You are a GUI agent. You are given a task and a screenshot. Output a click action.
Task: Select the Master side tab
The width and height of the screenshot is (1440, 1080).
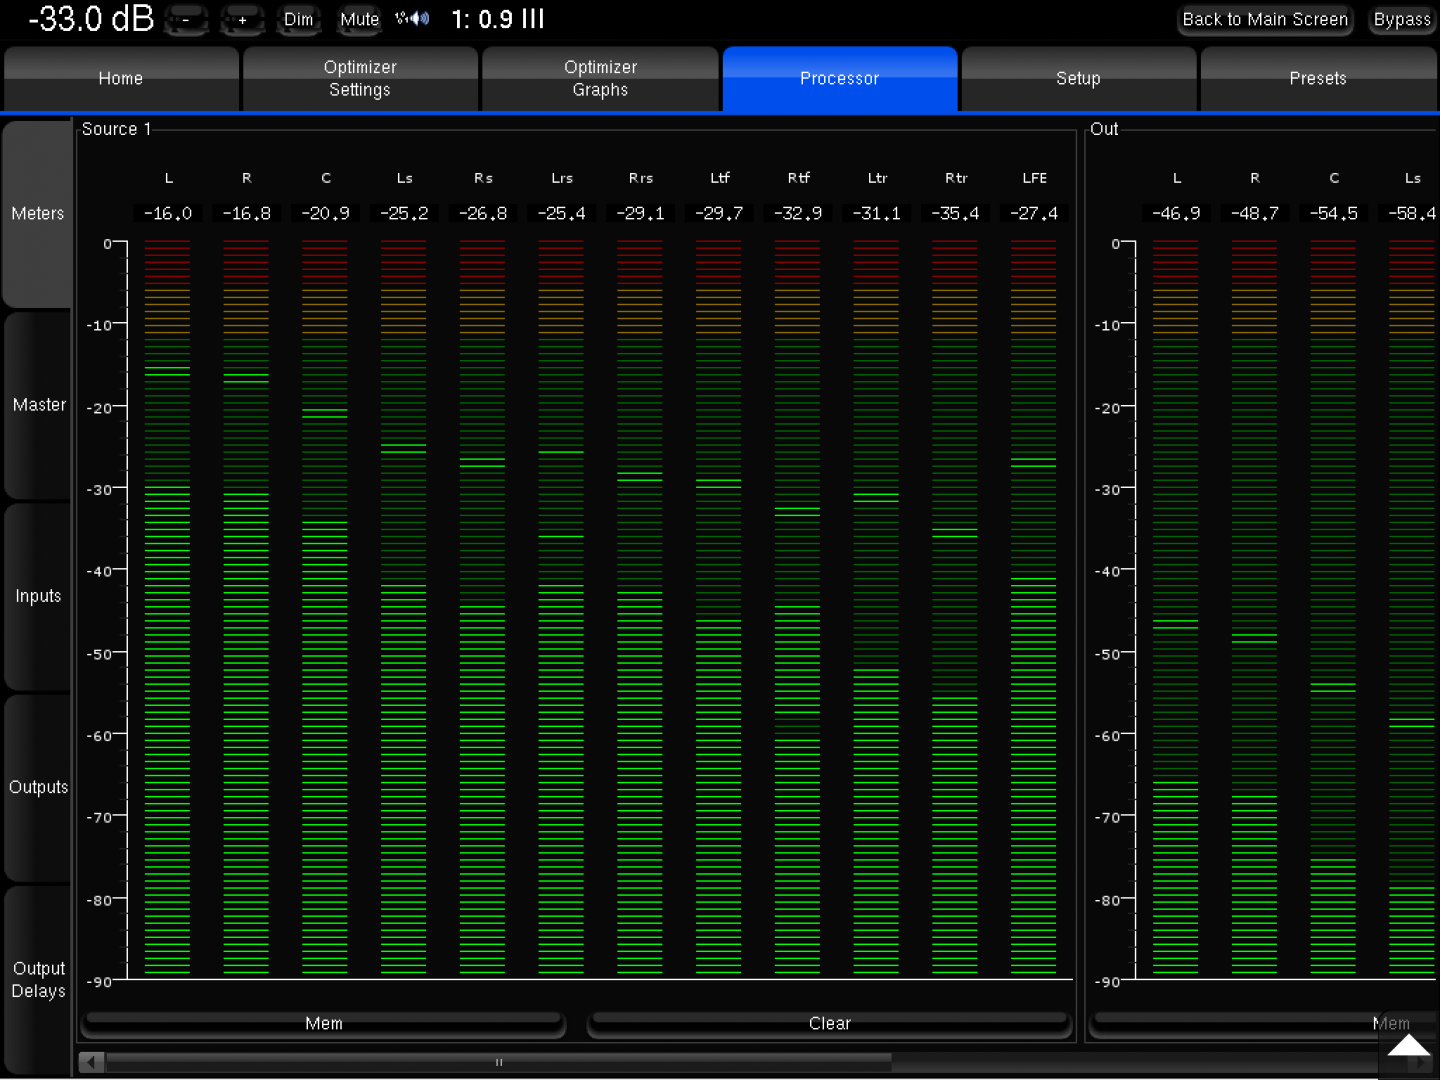pos(38,405)
